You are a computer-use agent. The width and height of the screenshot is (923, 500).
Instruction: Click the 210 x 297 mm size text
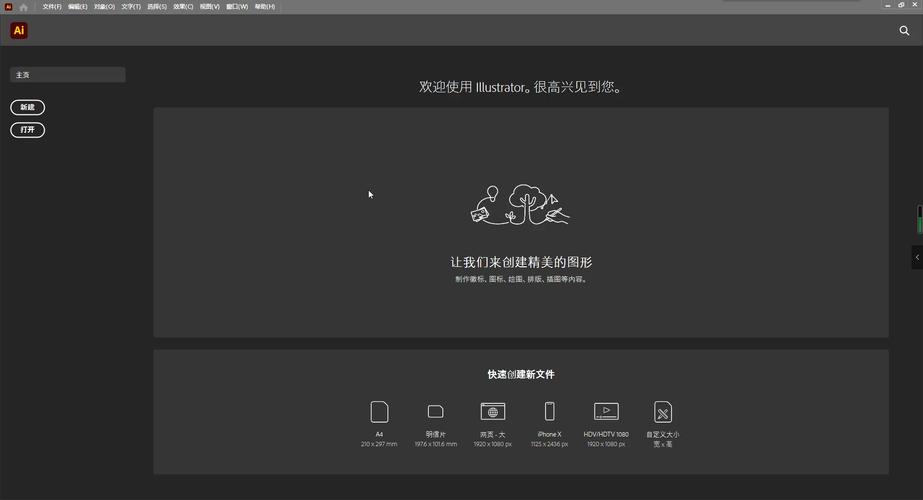click(379, 444)
